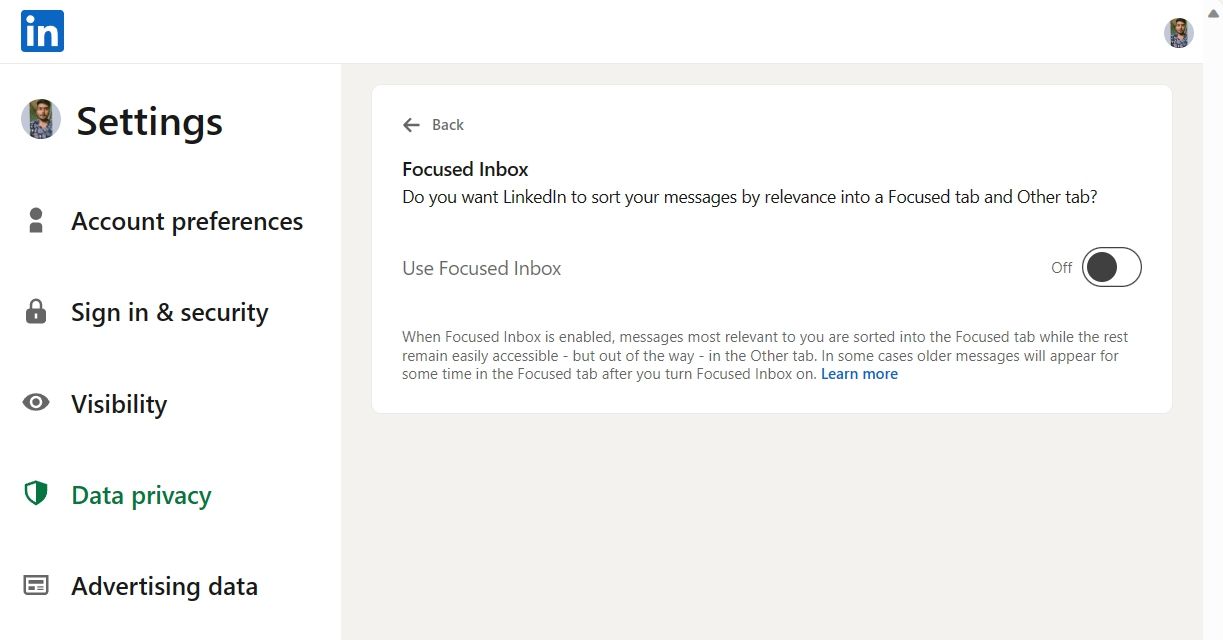Switch to the Visibility settings section

point(118,403)
